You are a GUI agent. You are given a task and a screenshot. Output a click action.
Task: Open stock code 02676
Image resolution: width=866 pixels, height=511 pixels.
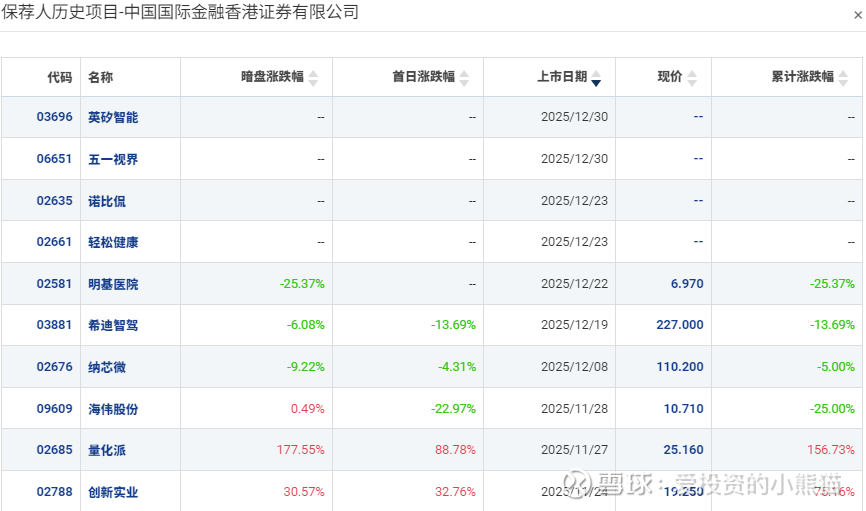(55, 367)
